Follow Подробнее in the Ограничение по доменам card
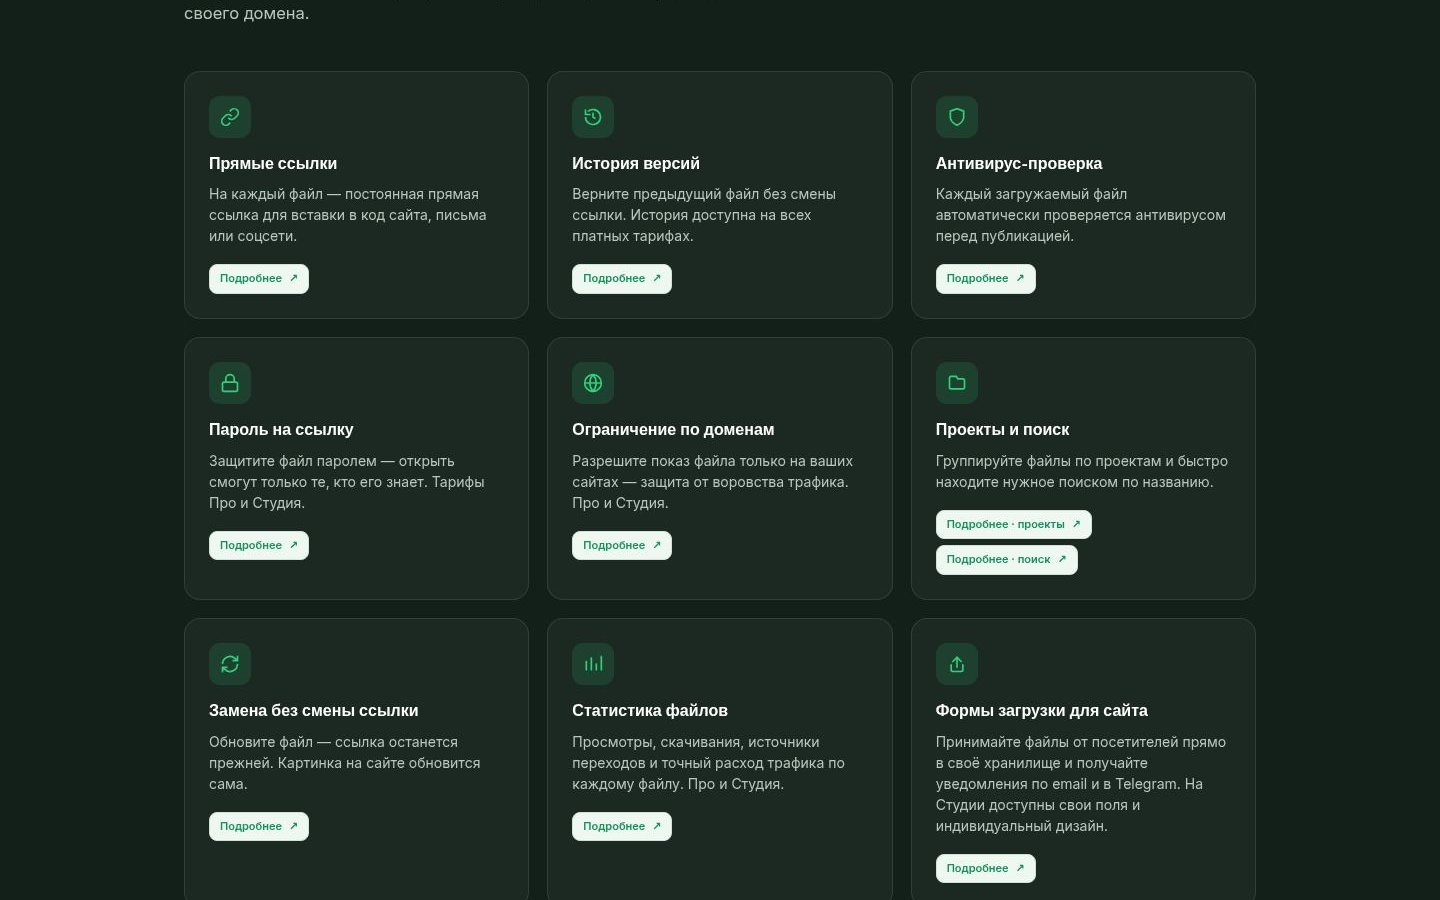Screen dimensions: 1440x900 [622, 545]
